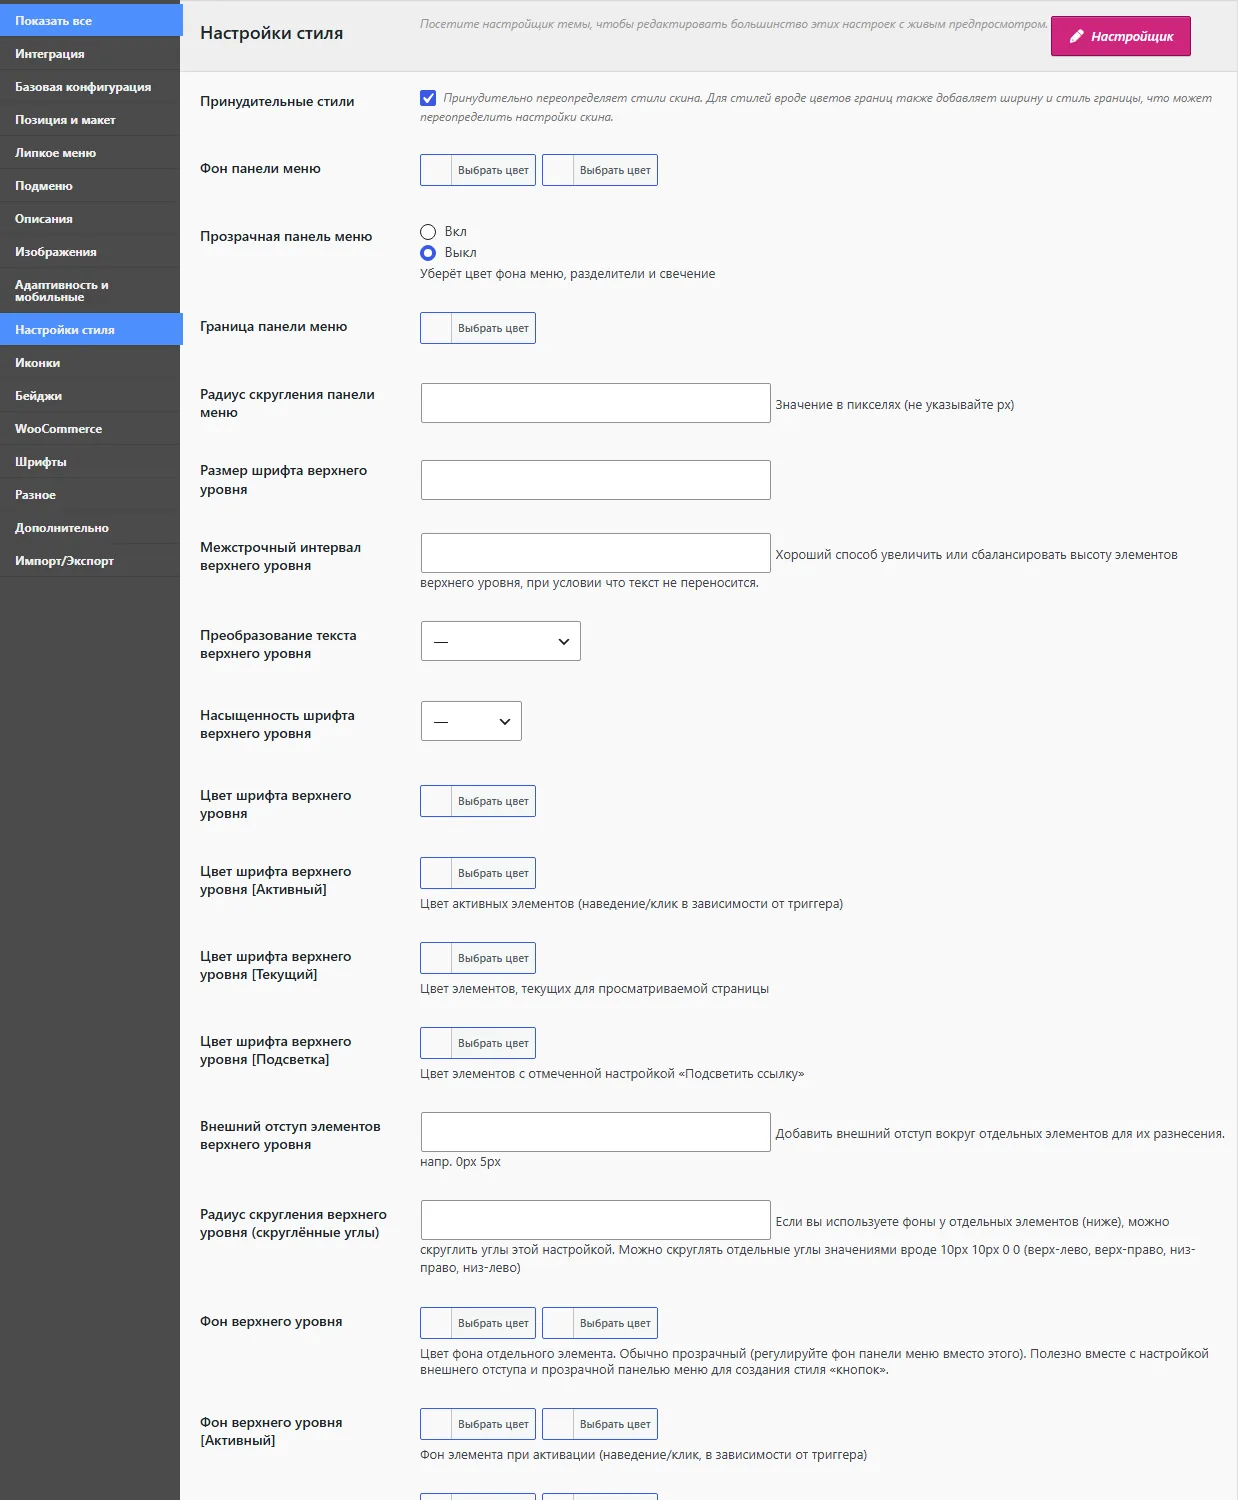This screenshot has width=1238, height=1500.
Task: Open the Импорт/Экспорт tab
Action: click(90, 561)
